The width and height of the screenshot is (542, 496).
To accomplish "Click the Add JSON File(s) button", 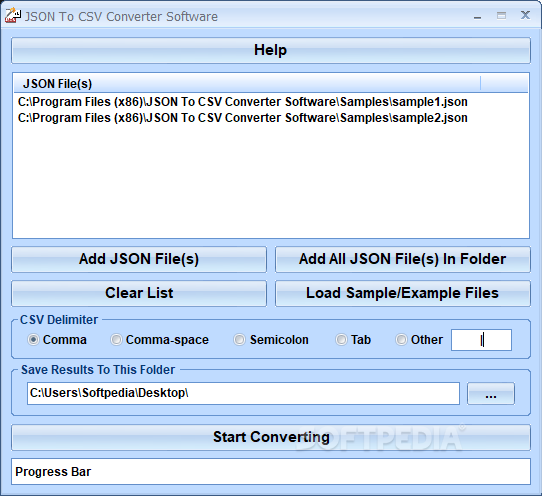I will 139,259.
